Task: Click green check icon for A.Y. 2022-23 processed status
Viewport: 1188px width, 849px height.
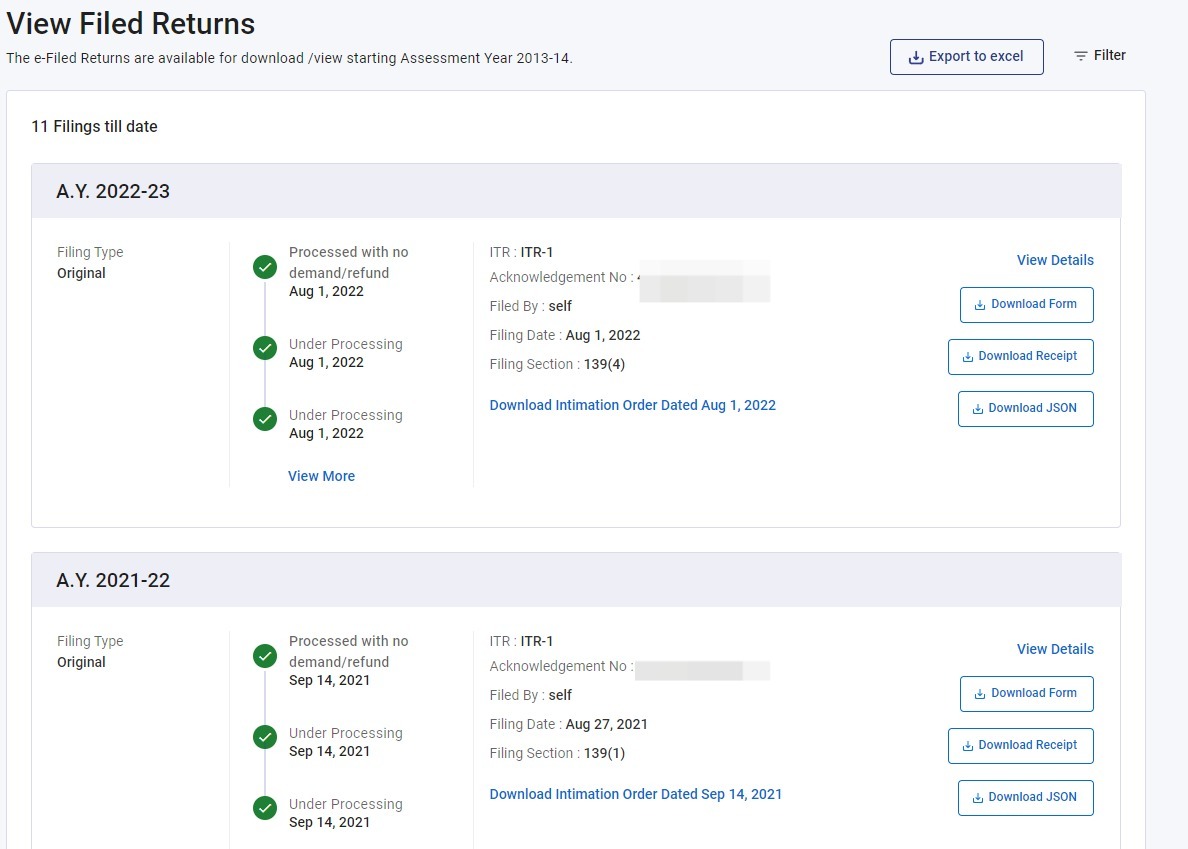Action: (265, 267)
